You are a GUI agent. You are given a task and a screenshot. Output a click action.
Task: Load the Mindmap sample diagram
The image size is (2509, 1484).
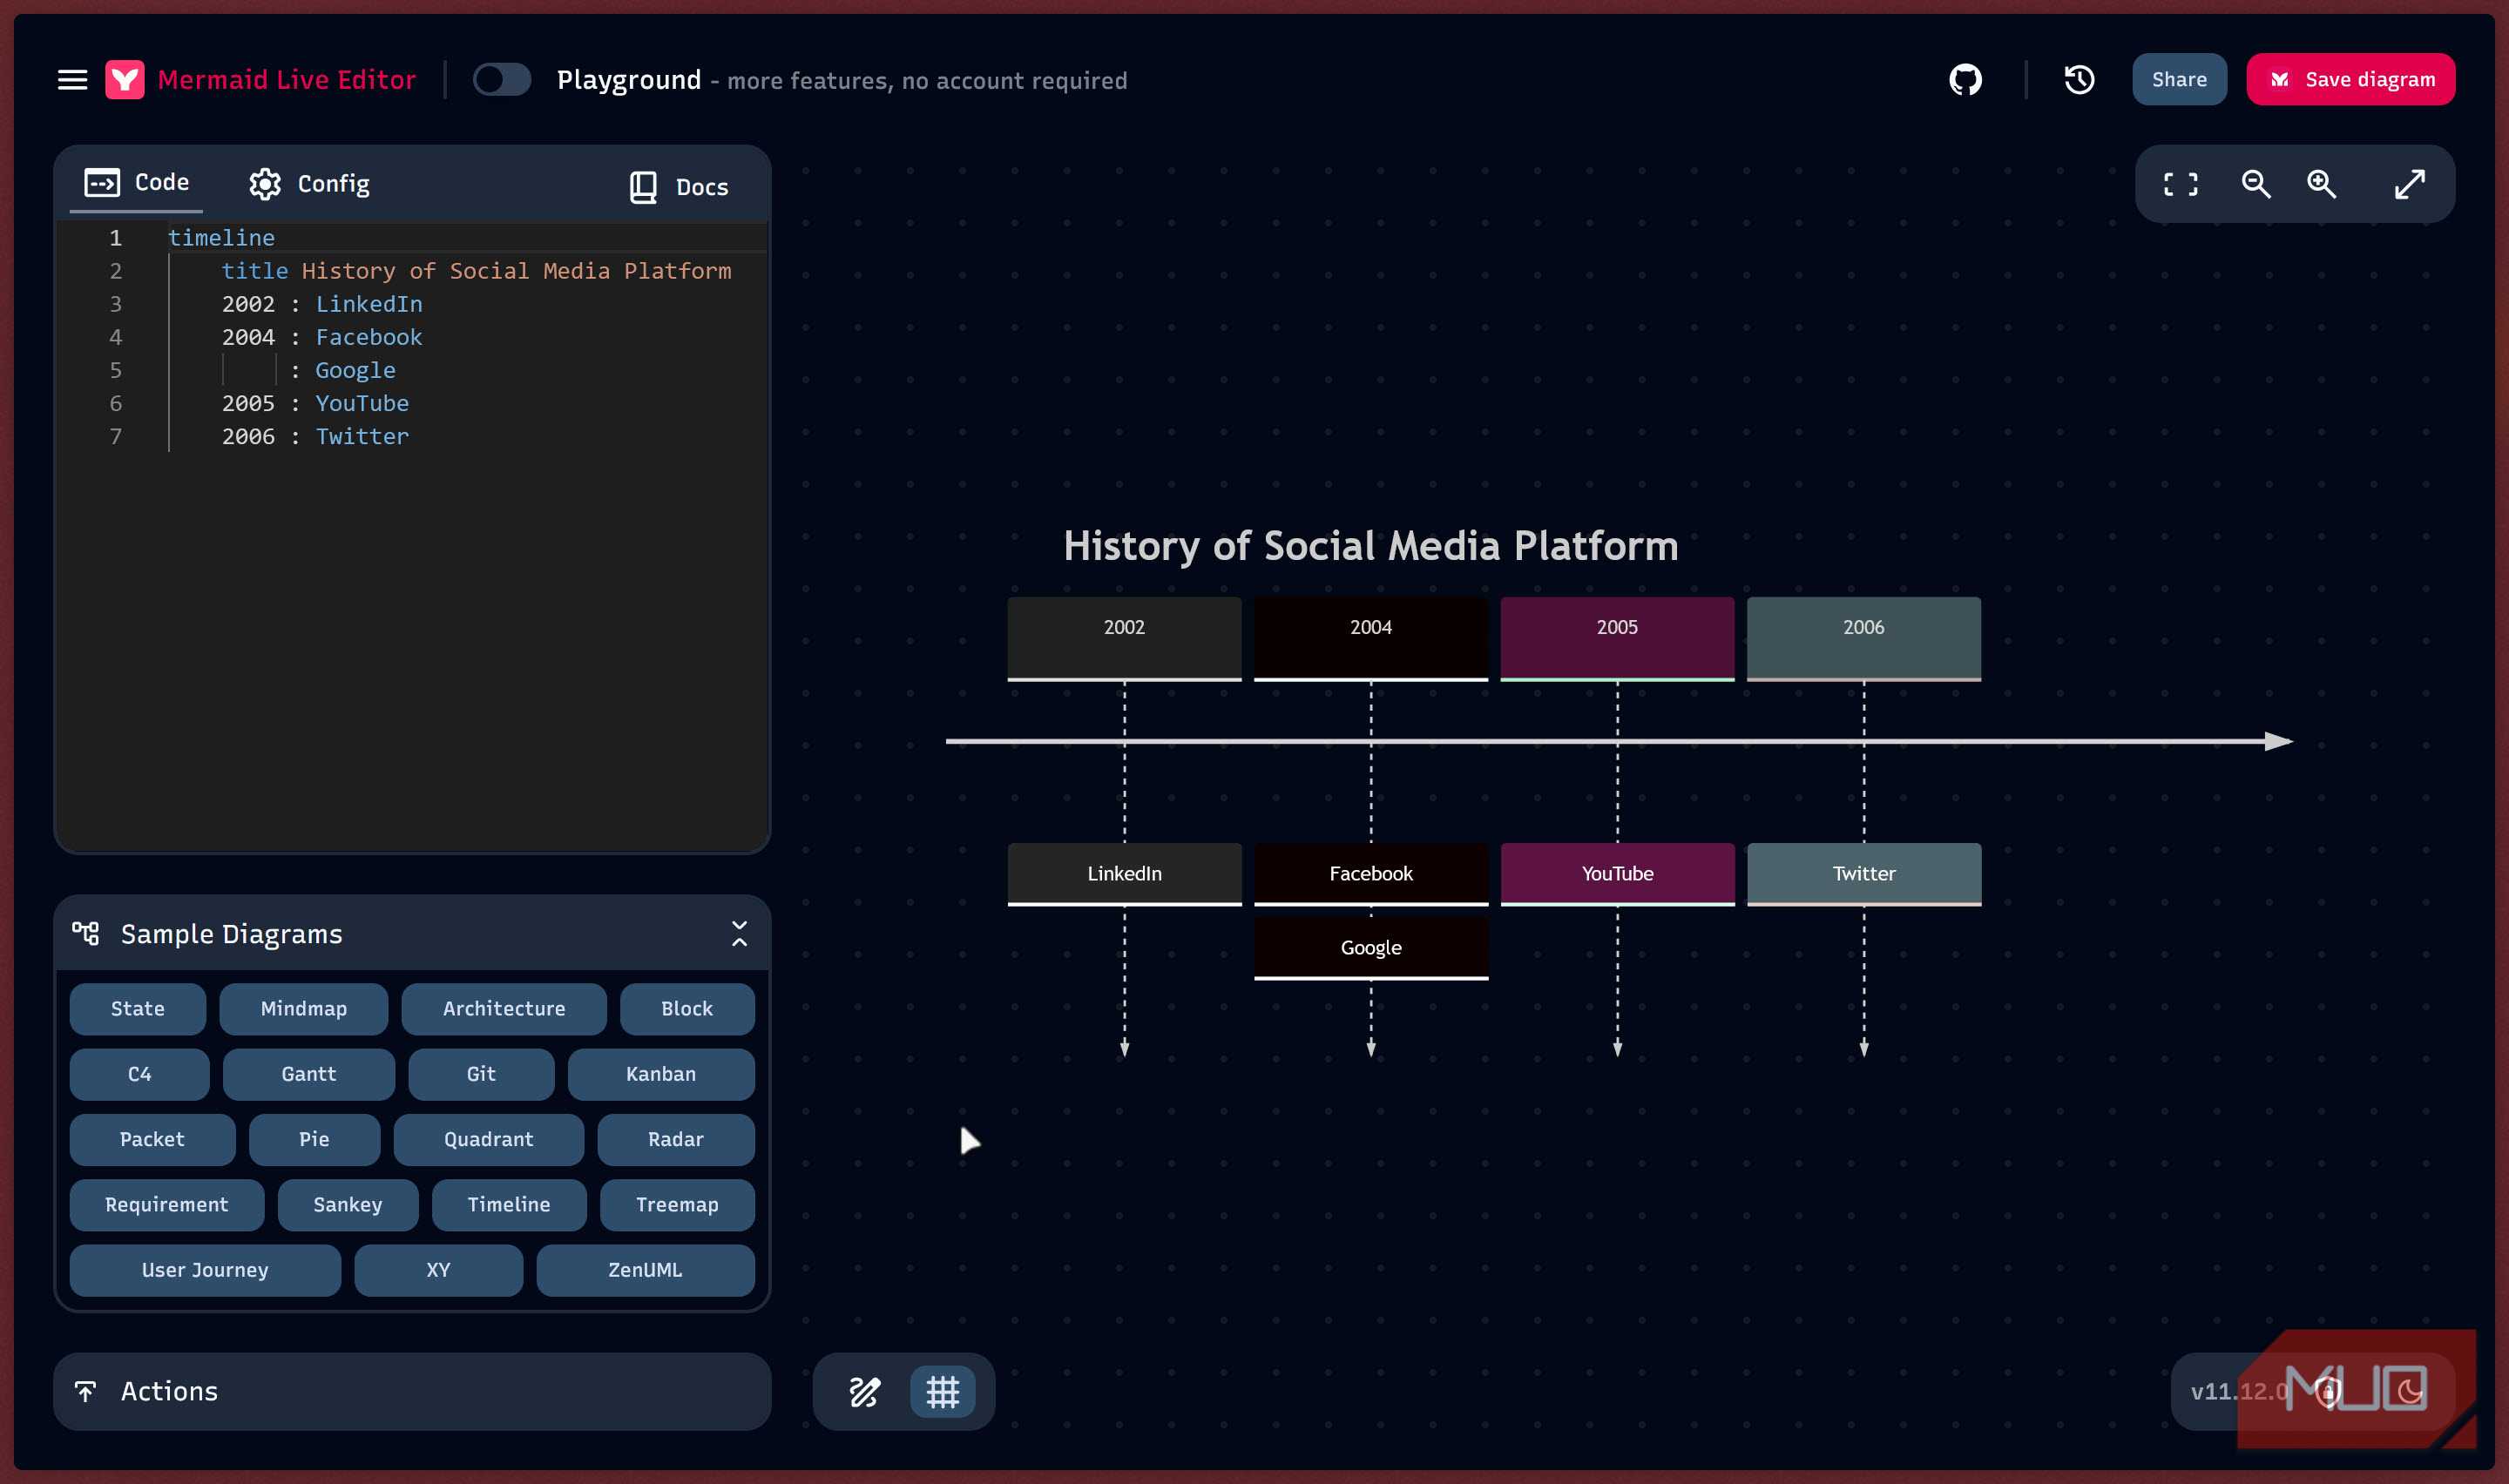pyautogui.click(x=304, y=1009)
